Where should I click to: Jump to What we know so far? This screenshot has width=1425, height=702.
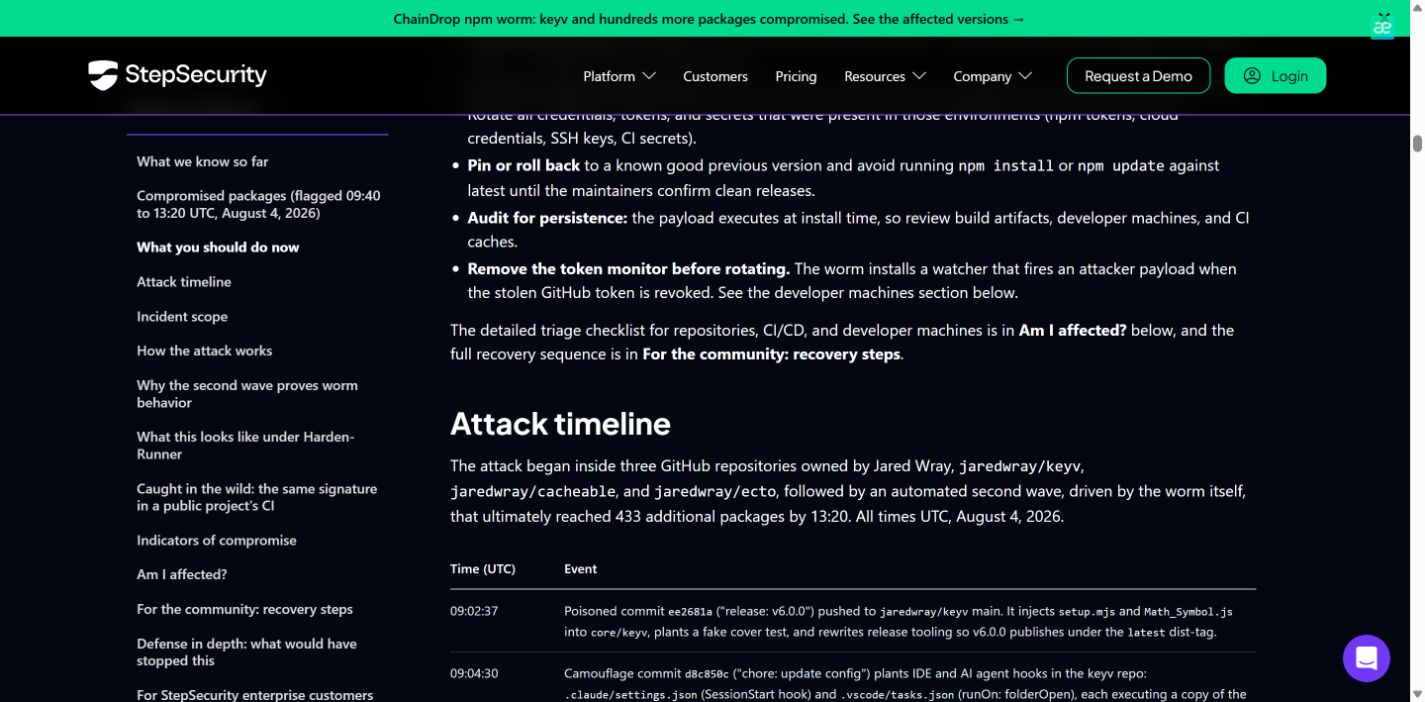[202, 161]
